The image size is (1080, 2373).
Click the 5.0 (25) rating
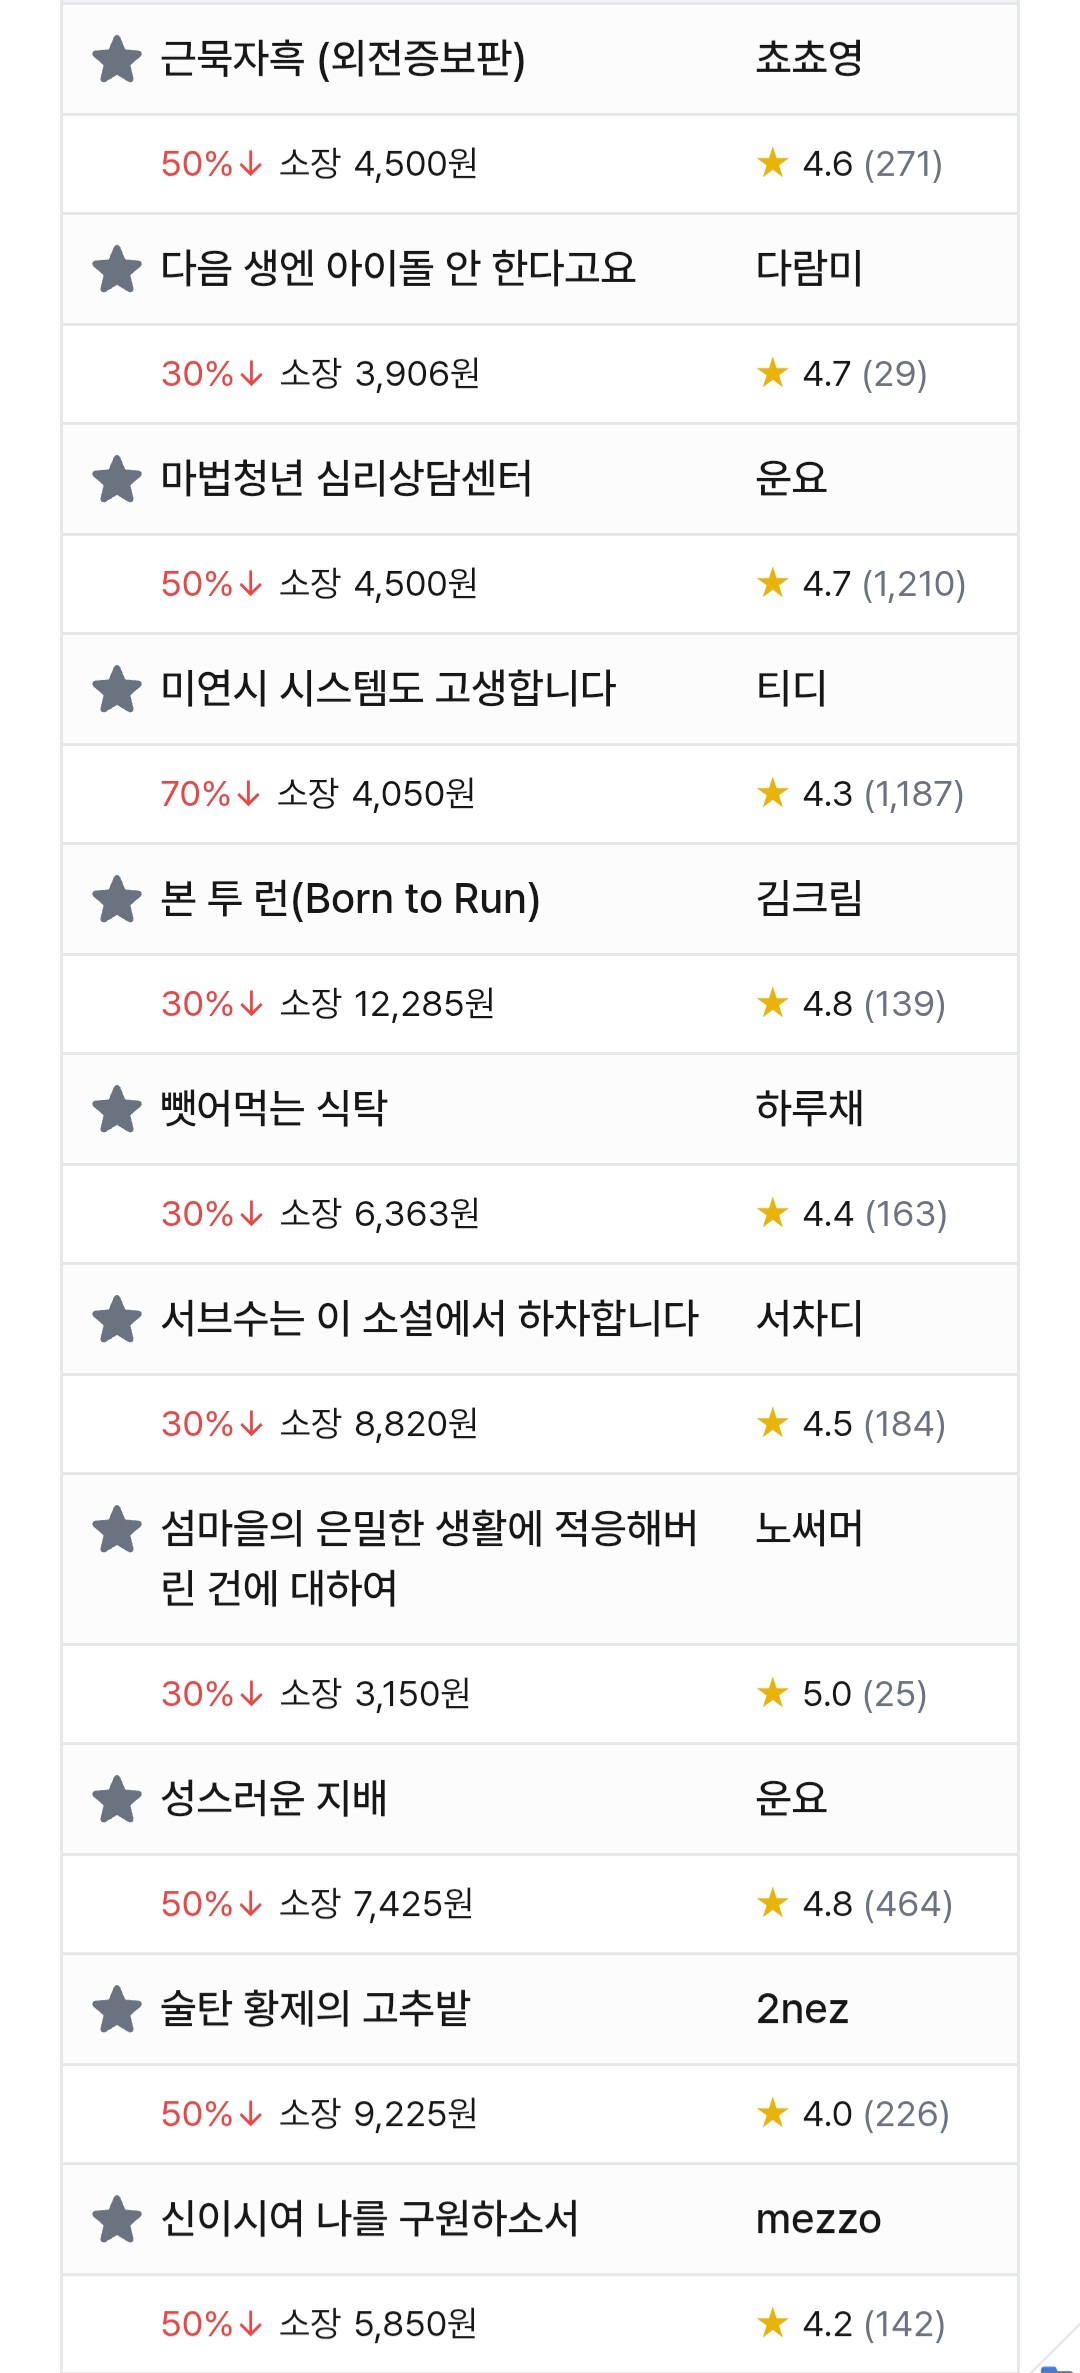coord(842,1694)
